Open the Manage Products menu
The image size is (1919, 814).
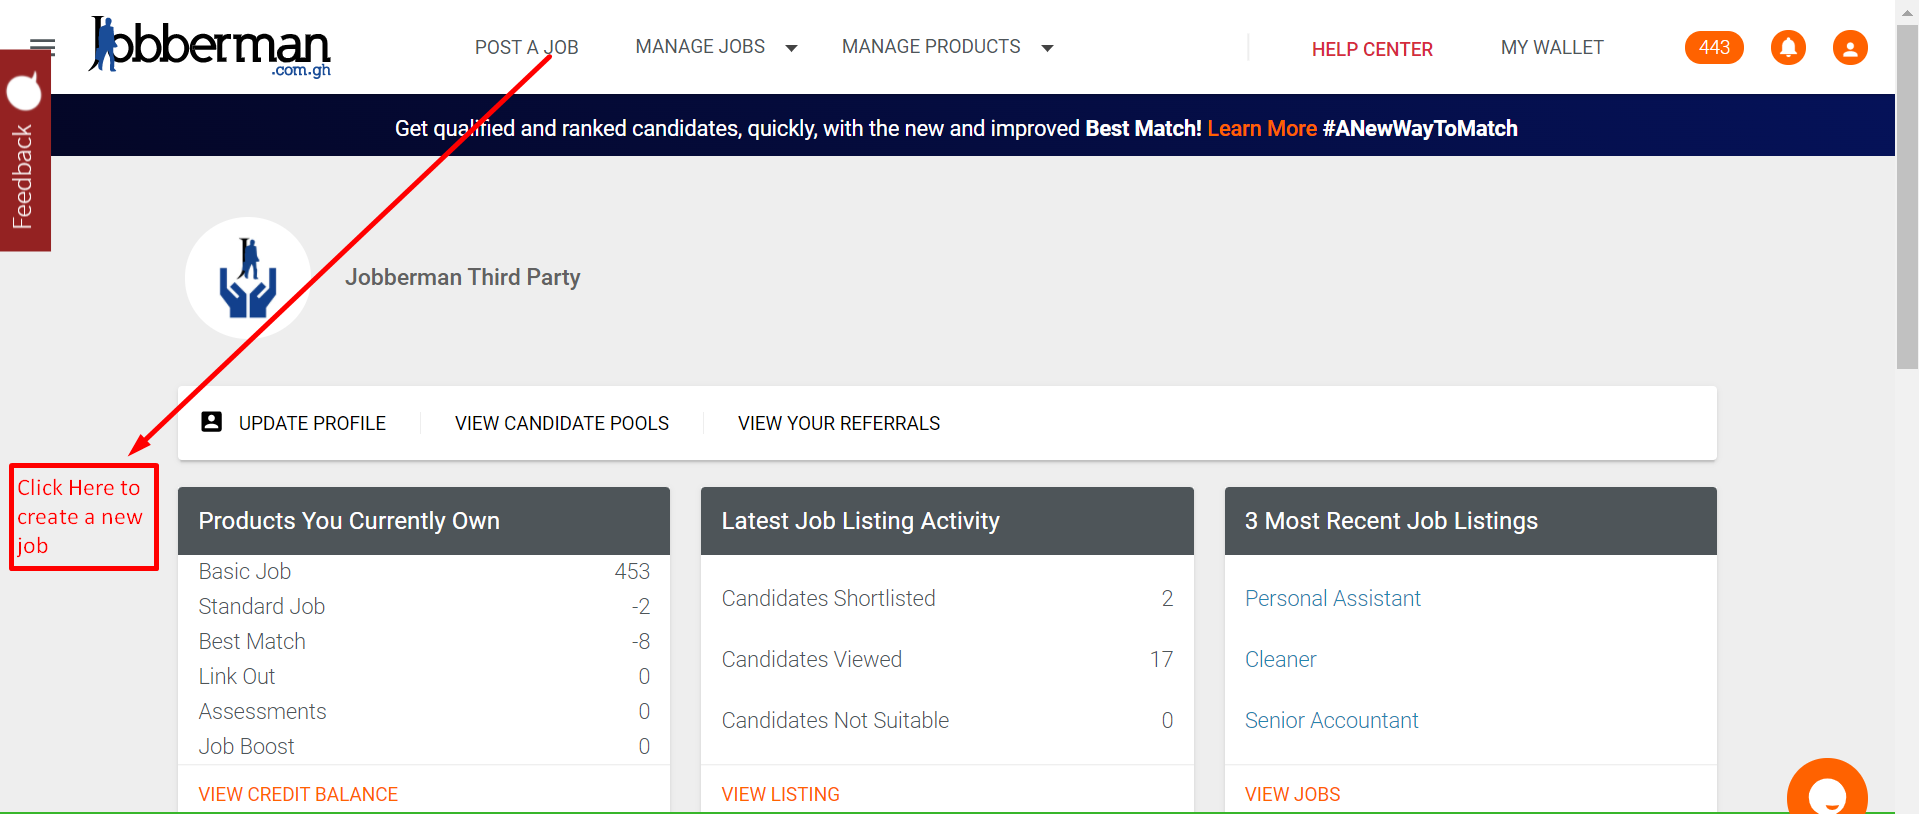point(931,47)
